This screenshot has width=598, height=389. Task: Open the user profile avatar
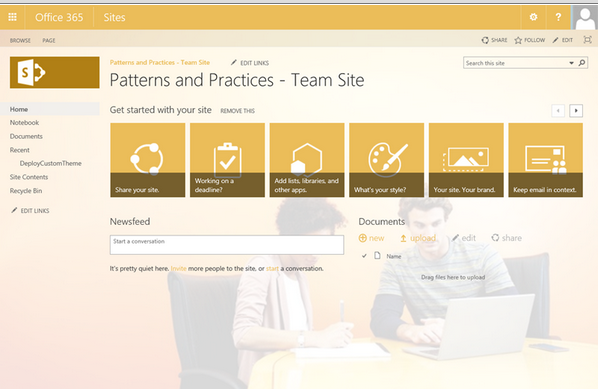585,17
